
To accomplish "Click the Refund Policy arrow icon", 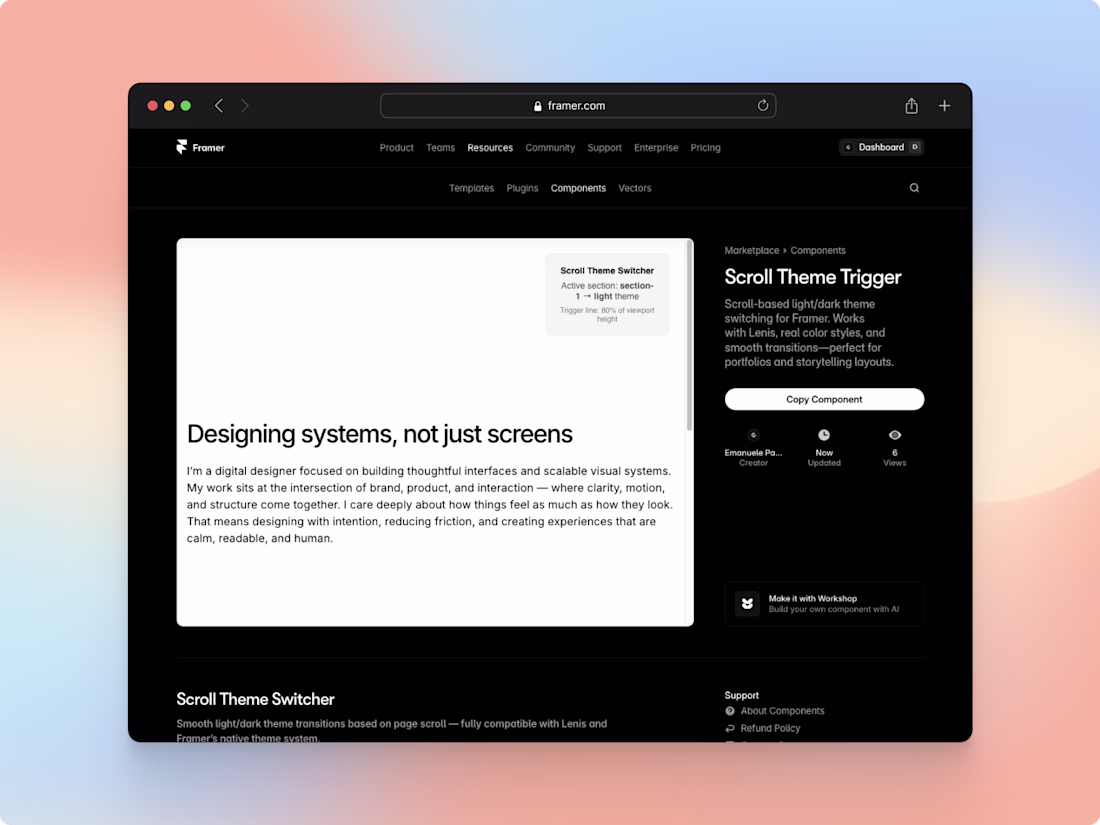I will [730, 728].
